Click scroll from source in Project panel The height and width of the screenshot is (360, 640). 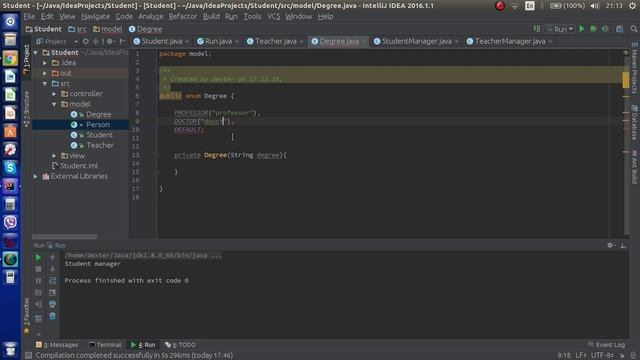click(x=85, y=41)
